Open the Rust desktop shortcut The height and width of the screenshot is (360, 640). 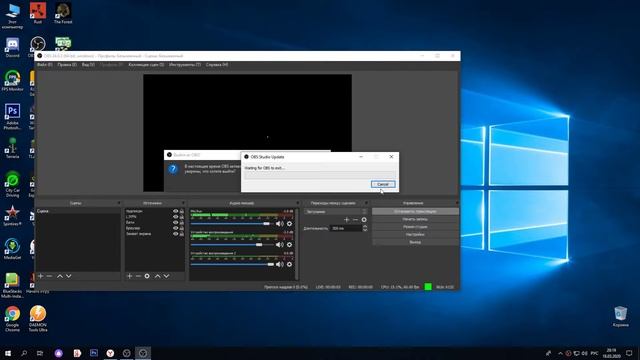click(x=38, y=13)
